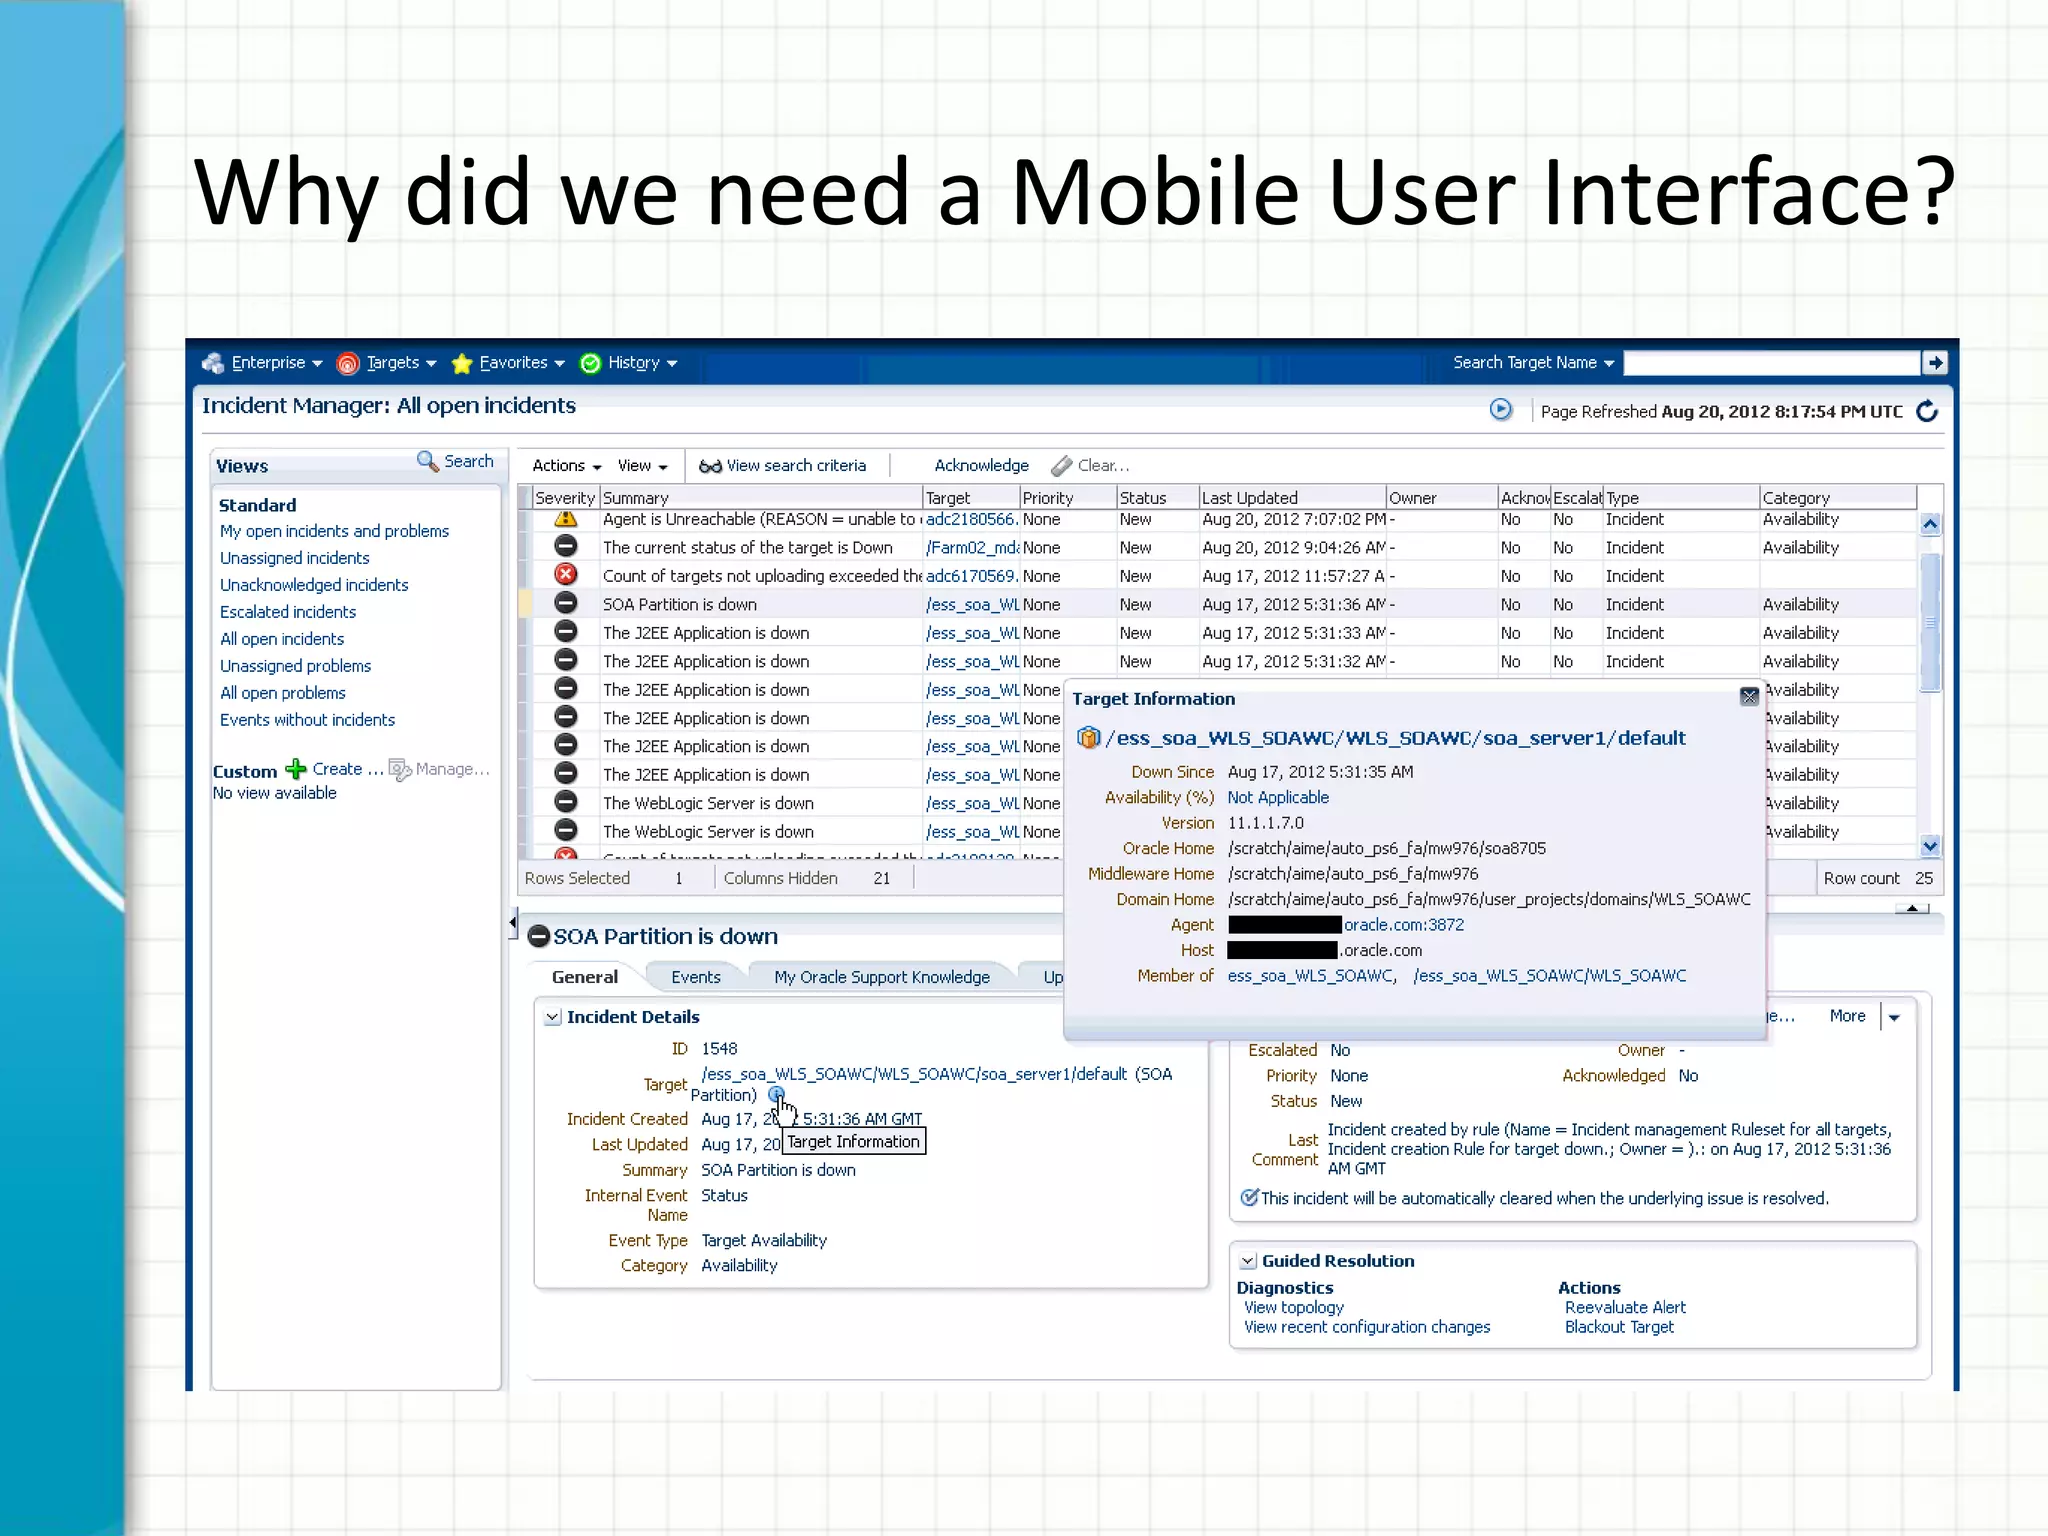Click the View search criteria glasses icon
Image resolution: width=2048 pixels, height=1536 pixels.
point(710,466)
